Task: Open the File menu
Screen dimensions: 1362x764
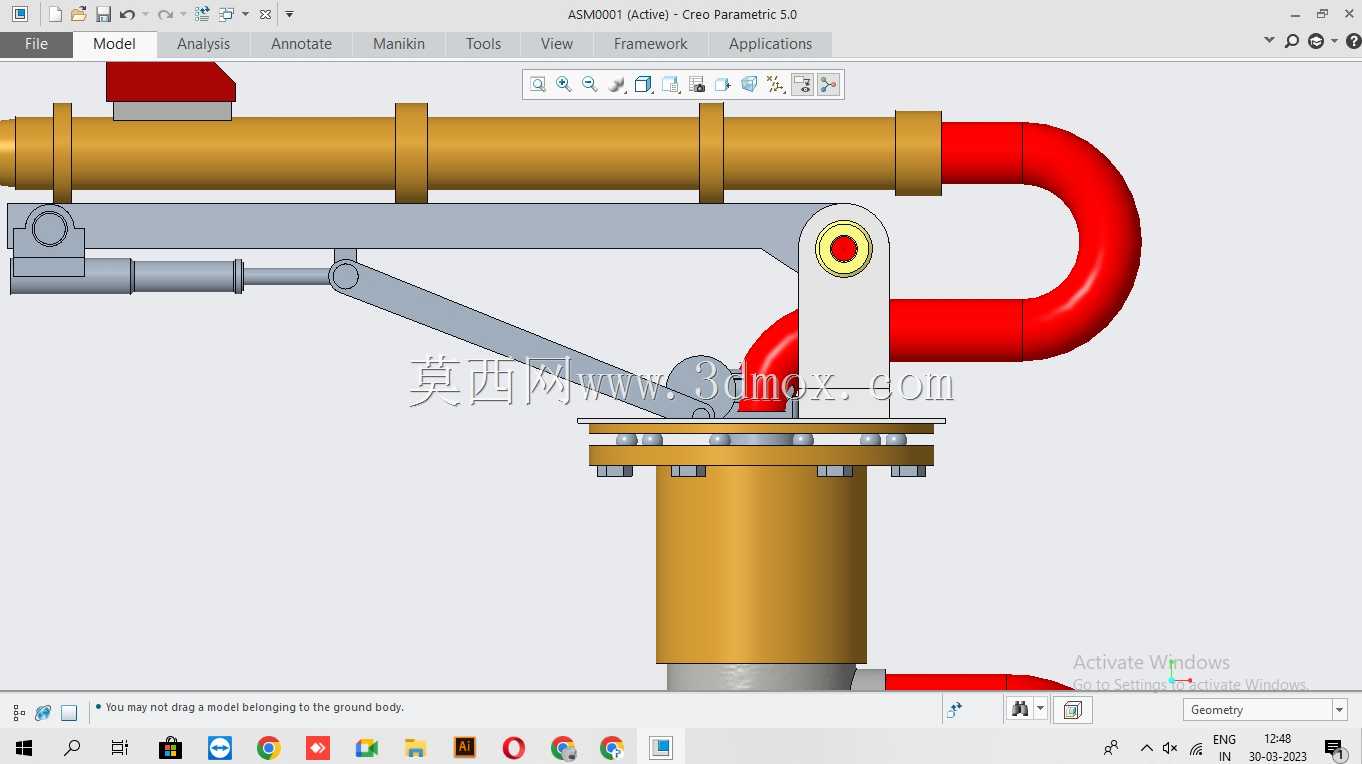Action: tap(36, 44)
